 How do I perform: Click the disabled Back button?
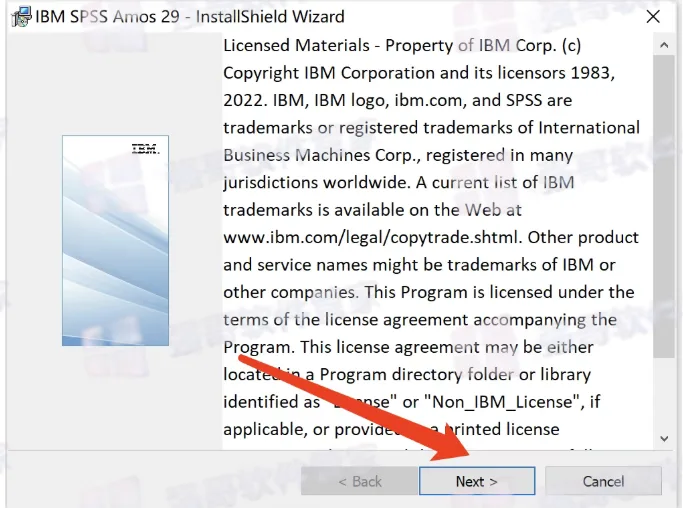(359, 481)
